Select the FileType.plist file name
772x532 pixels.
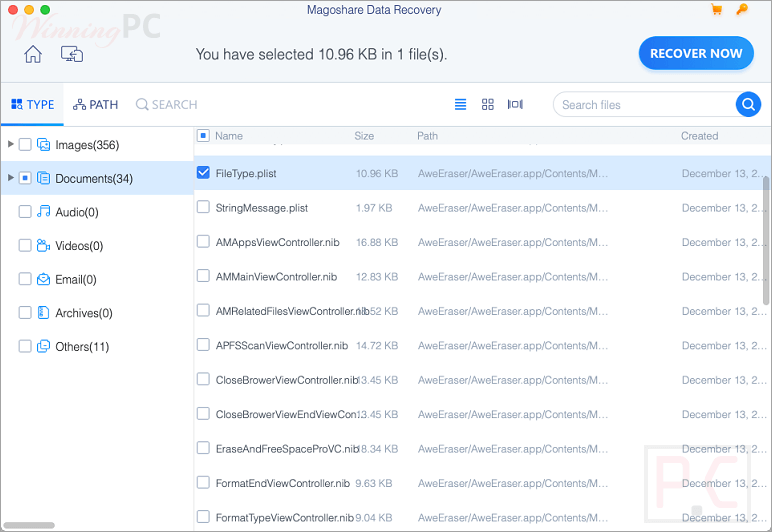[x=246, y=173]
